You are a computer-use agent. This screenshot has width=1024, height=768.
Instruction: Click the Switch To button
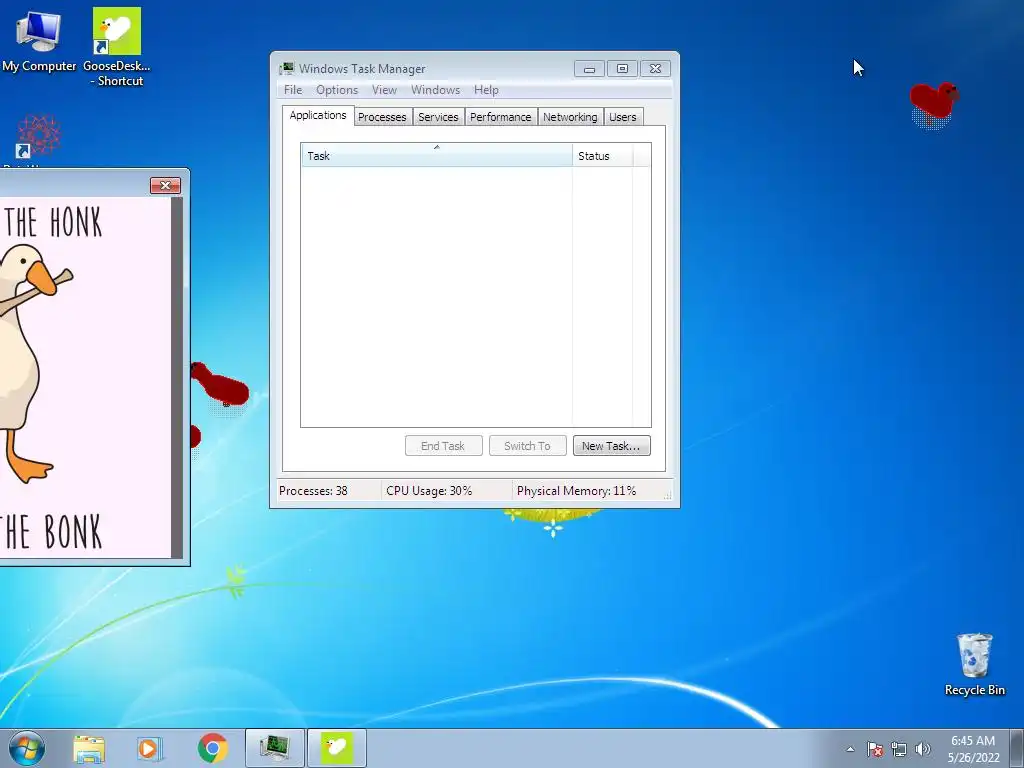click(527, 446)
